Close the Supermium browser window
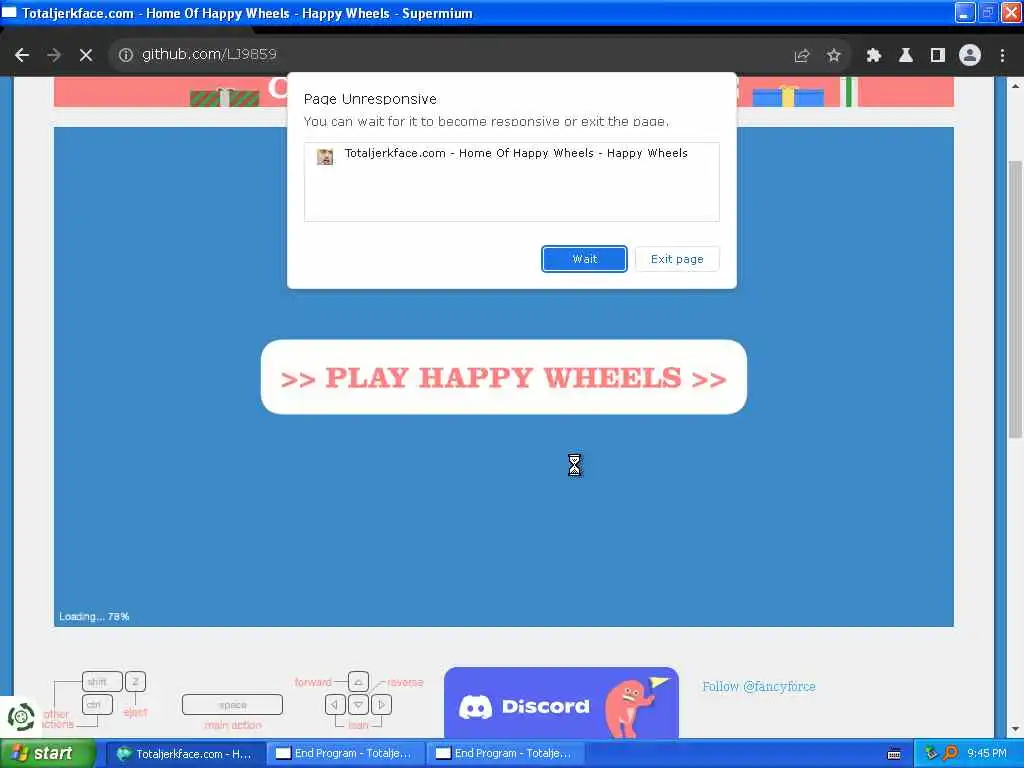Image resolution: width=1024 pixels, height=768 pixels. (x=1011, y=12)
